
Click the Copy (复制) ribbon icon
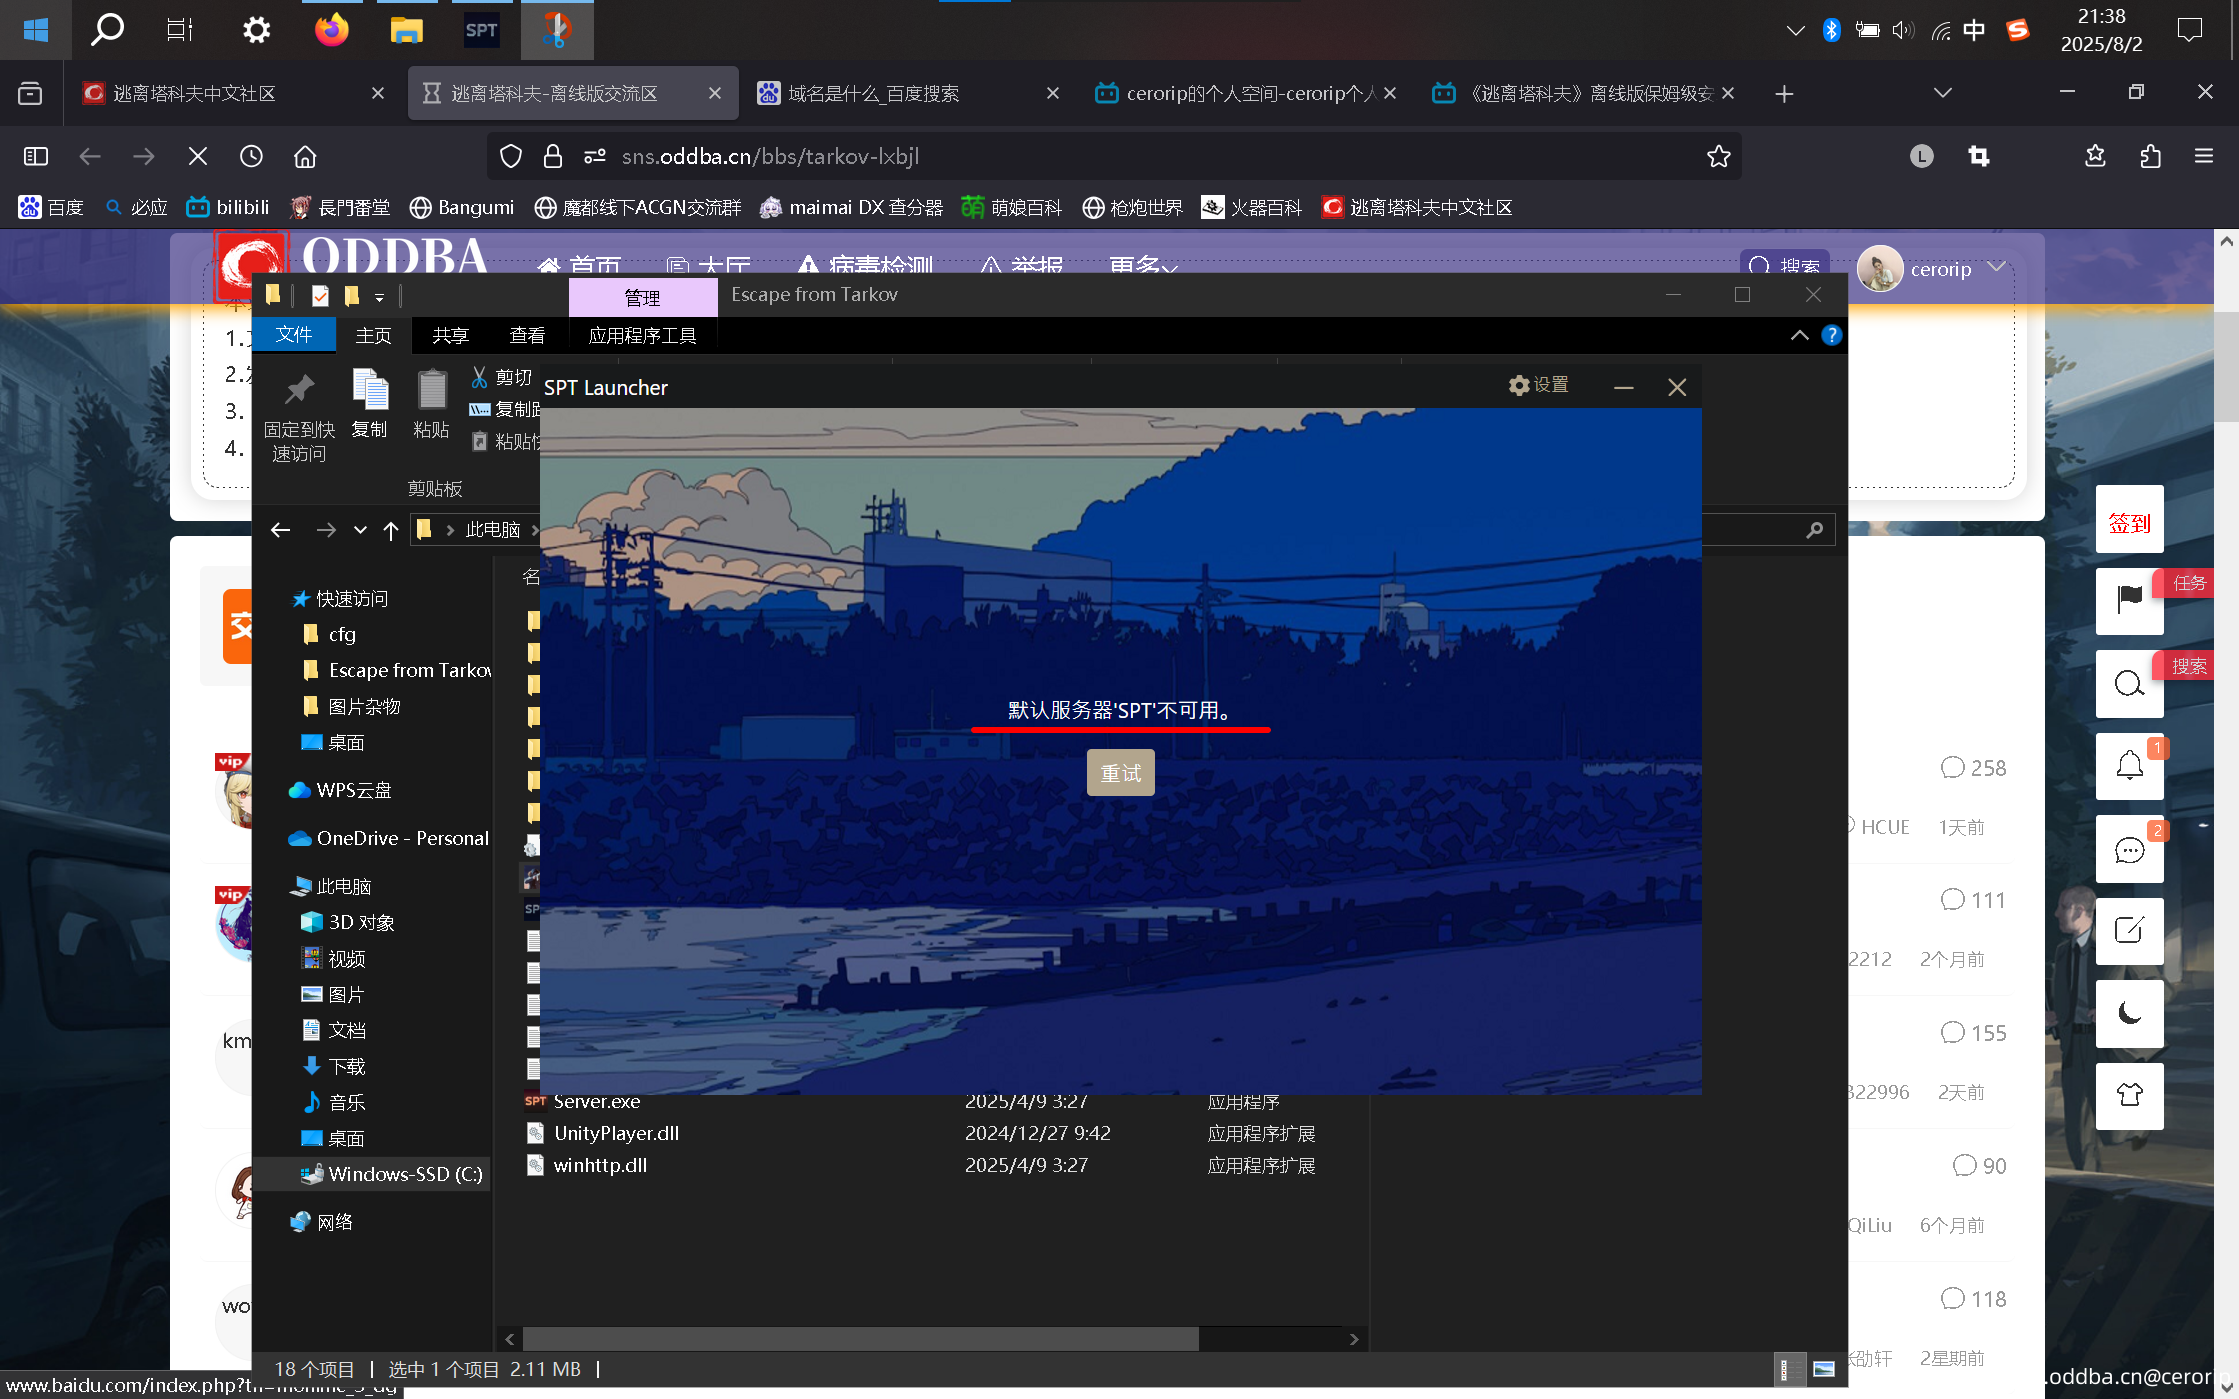[370, 403]
